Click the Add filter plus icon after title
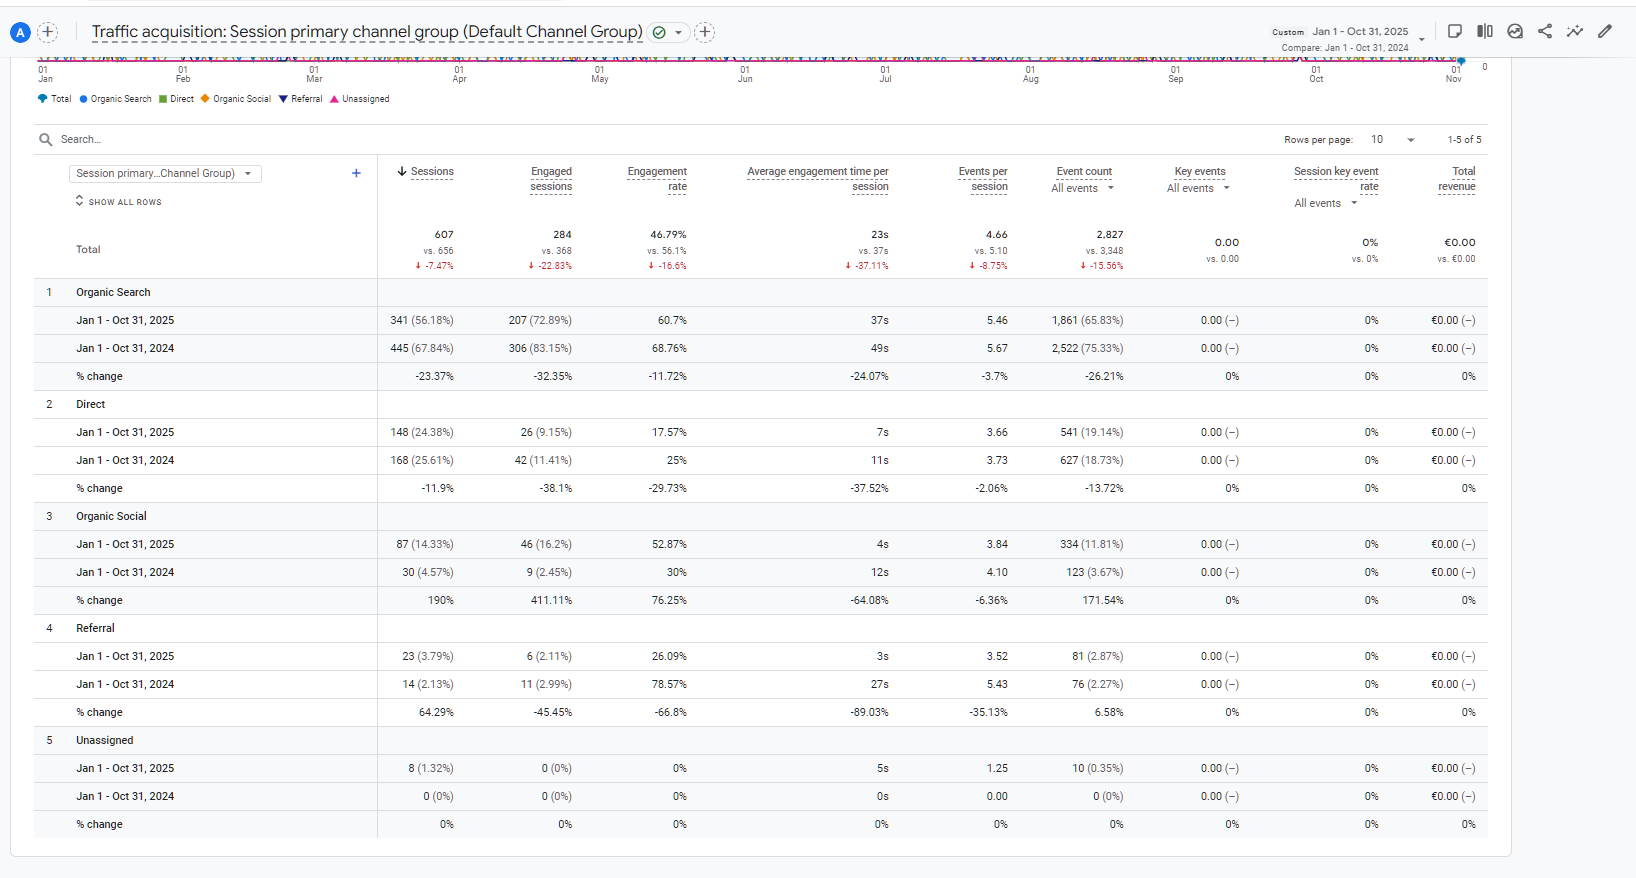This screenshot has height=878, width=1636. point(705,32)
